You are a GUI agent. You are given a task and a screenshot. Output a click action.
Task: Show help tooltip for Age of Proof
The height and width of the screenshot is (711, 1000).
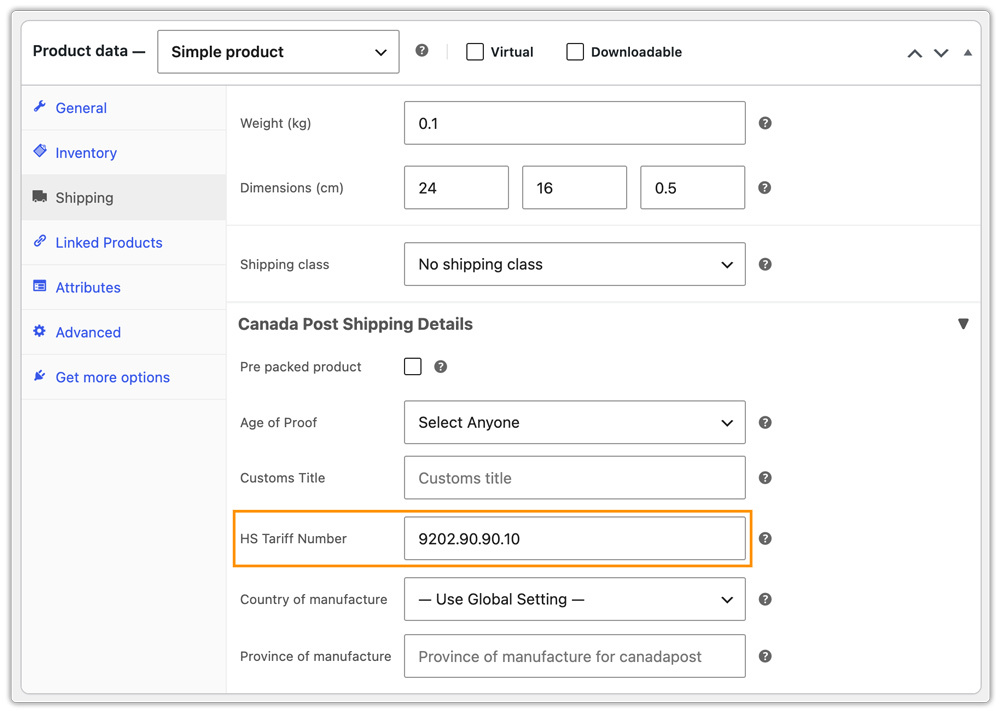pyautogui.click(x=765, y=422)
